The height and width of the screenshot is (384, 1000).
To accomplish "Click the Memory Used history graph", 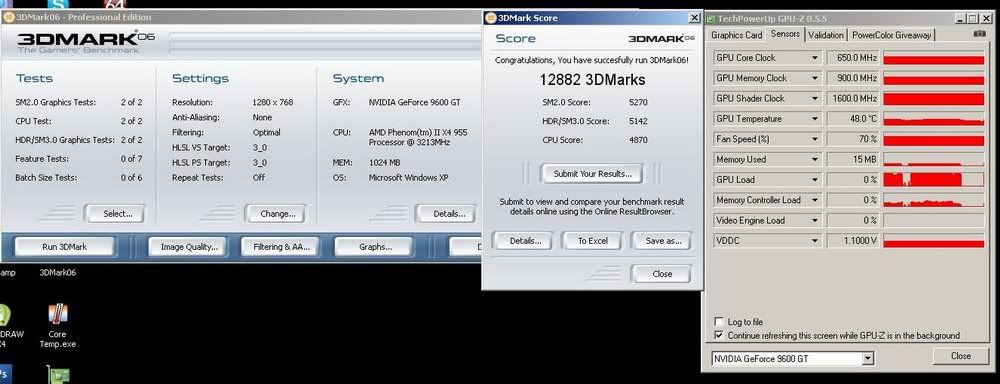I will (x=934, y=159).
